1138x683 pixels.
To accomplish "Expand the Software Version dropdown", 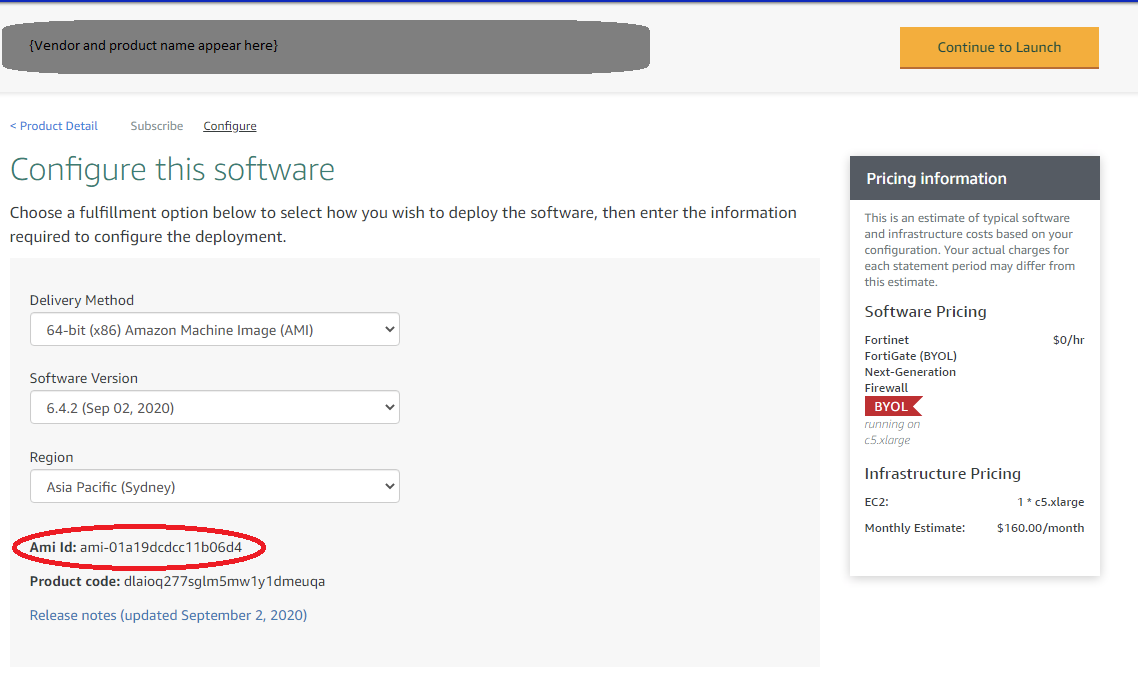I will 214,408.
